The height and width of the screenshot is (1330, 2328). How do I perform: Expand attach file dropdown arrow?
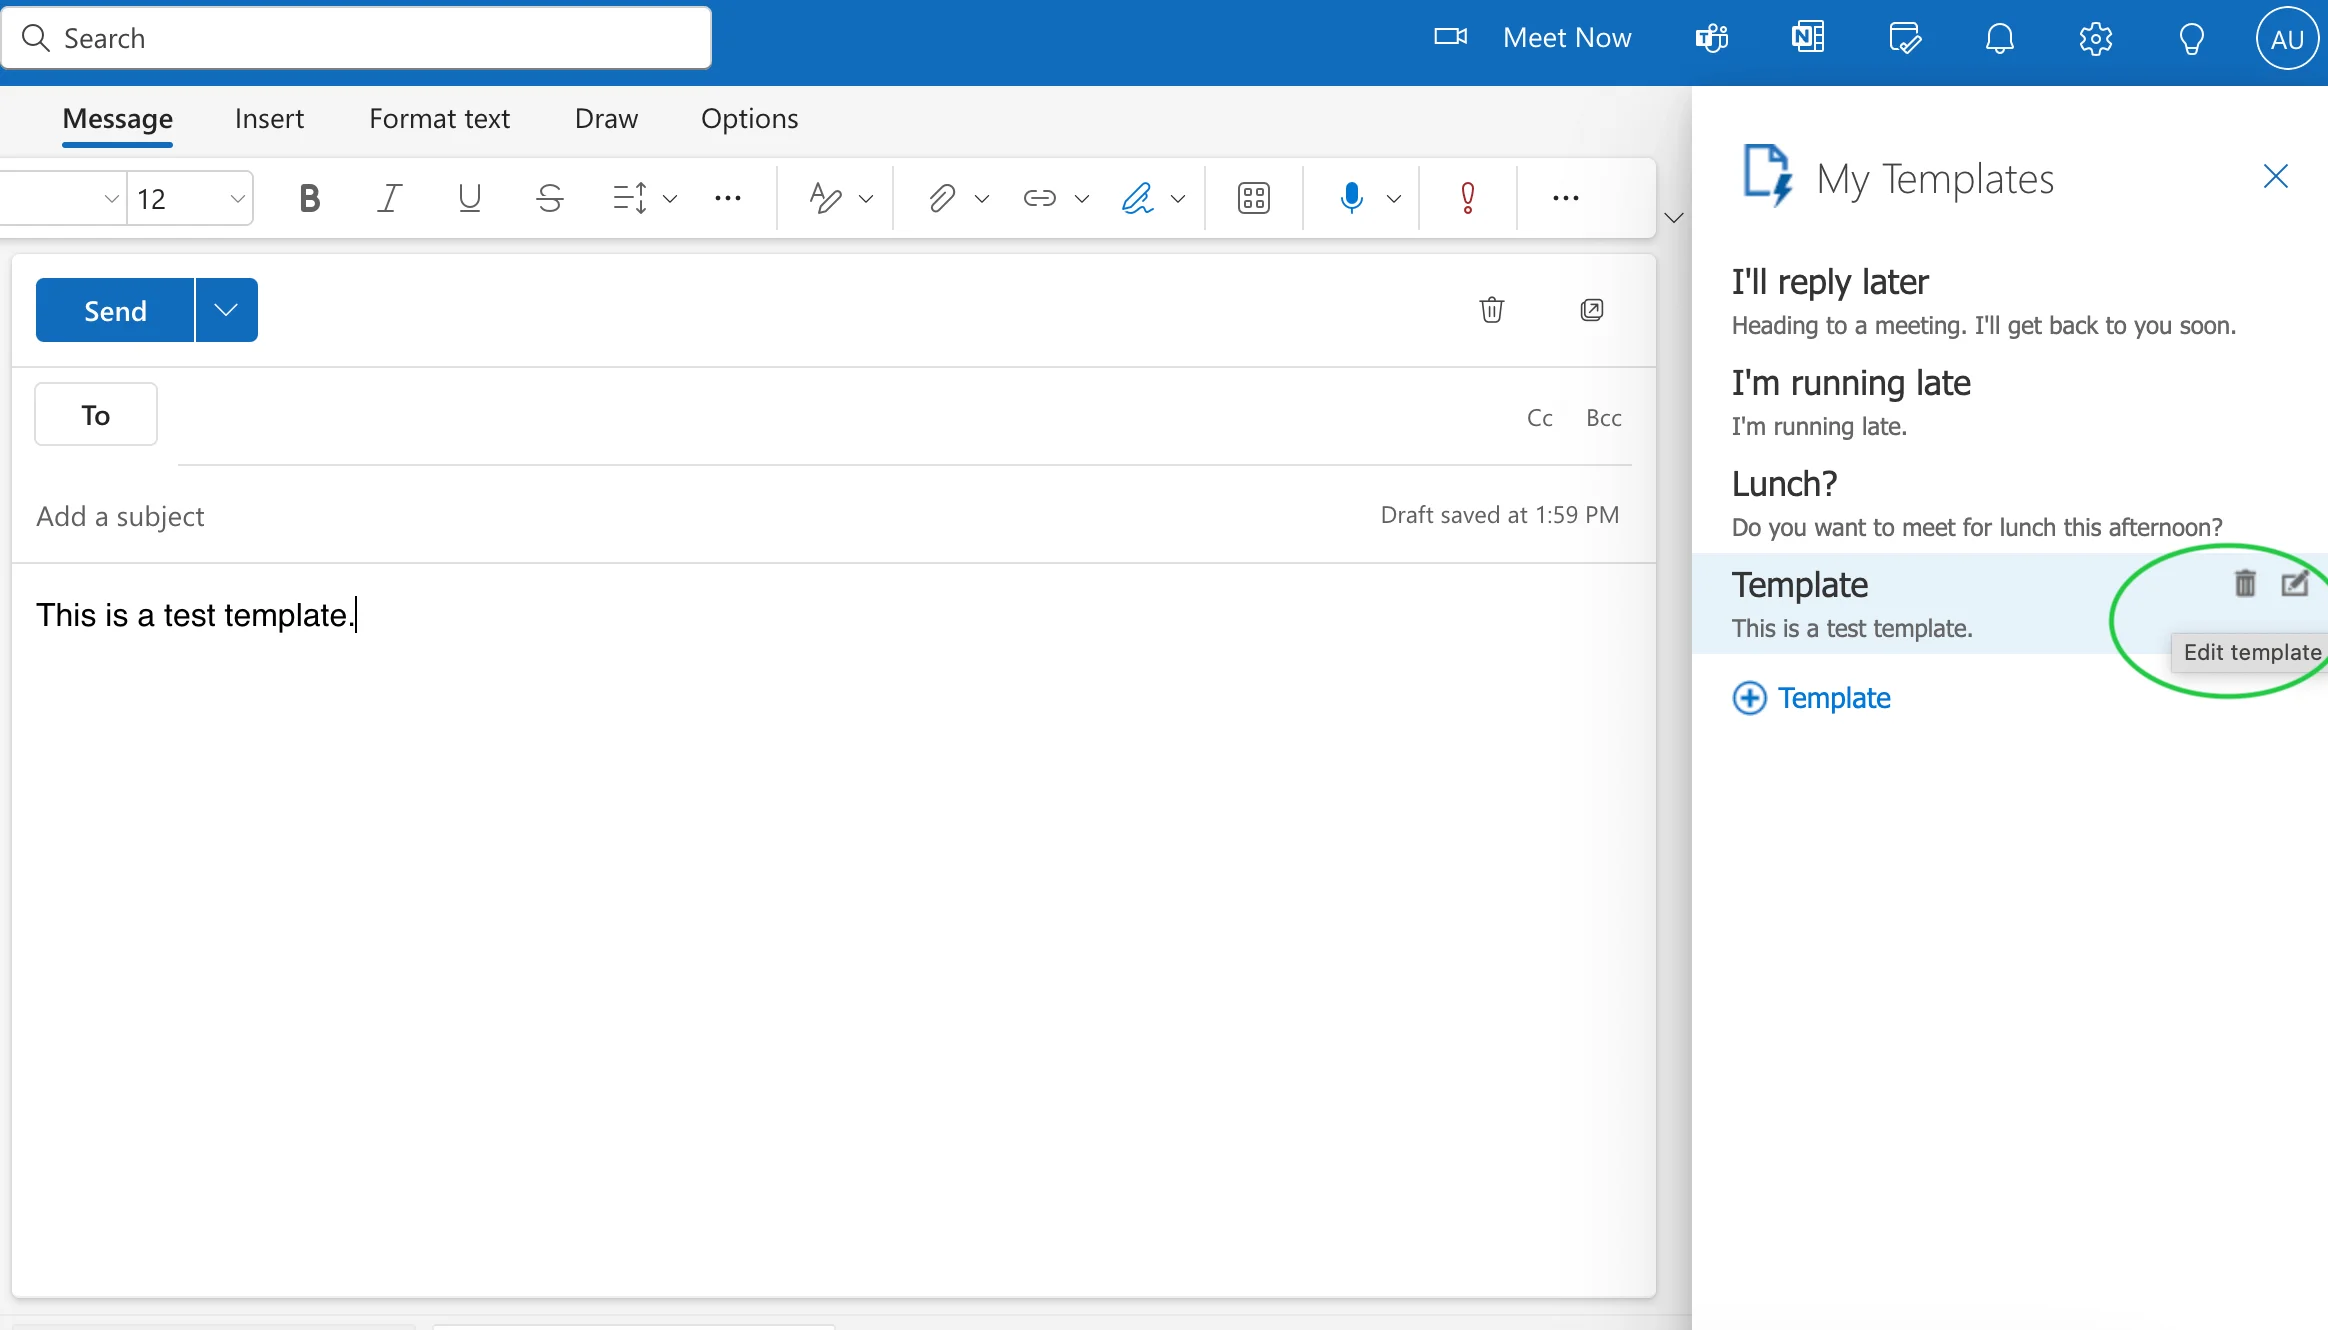coord(982,198)
